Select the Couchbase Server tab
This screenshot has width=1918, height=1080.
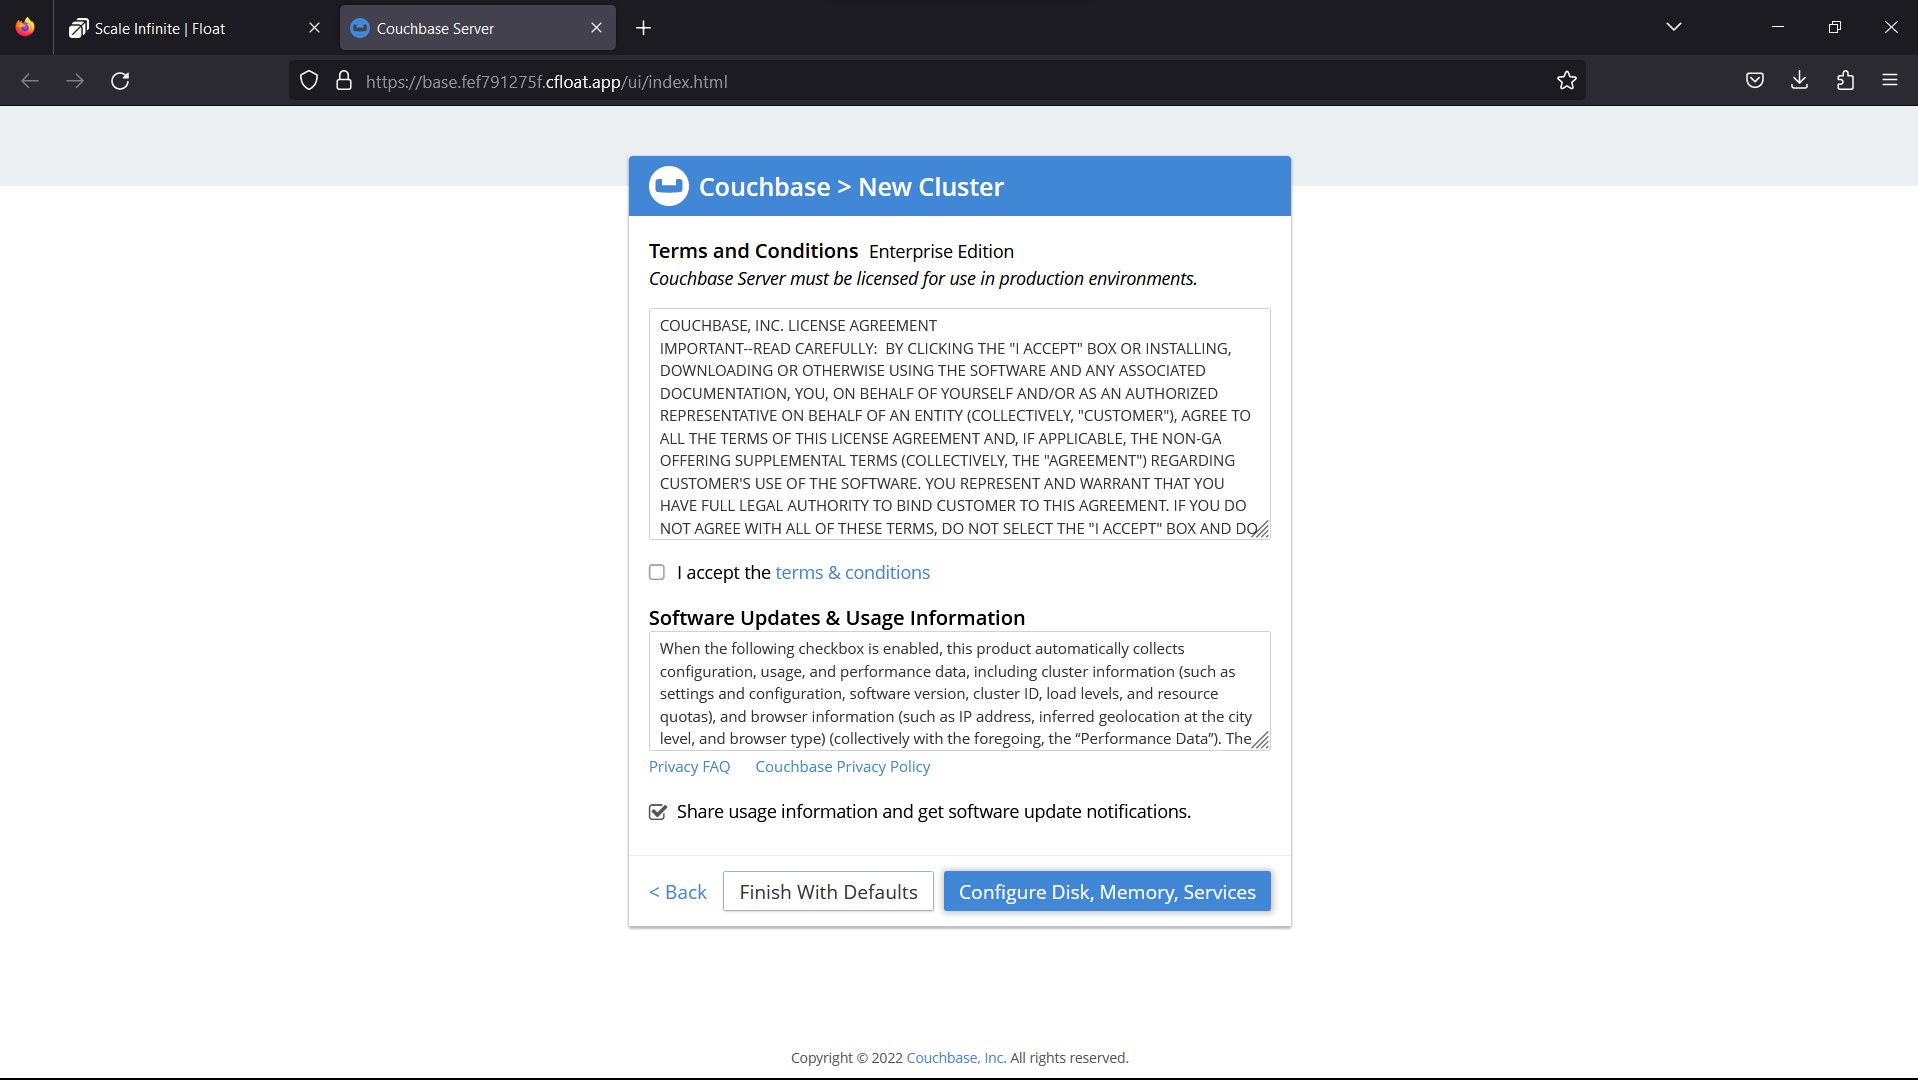click(478, 28)
